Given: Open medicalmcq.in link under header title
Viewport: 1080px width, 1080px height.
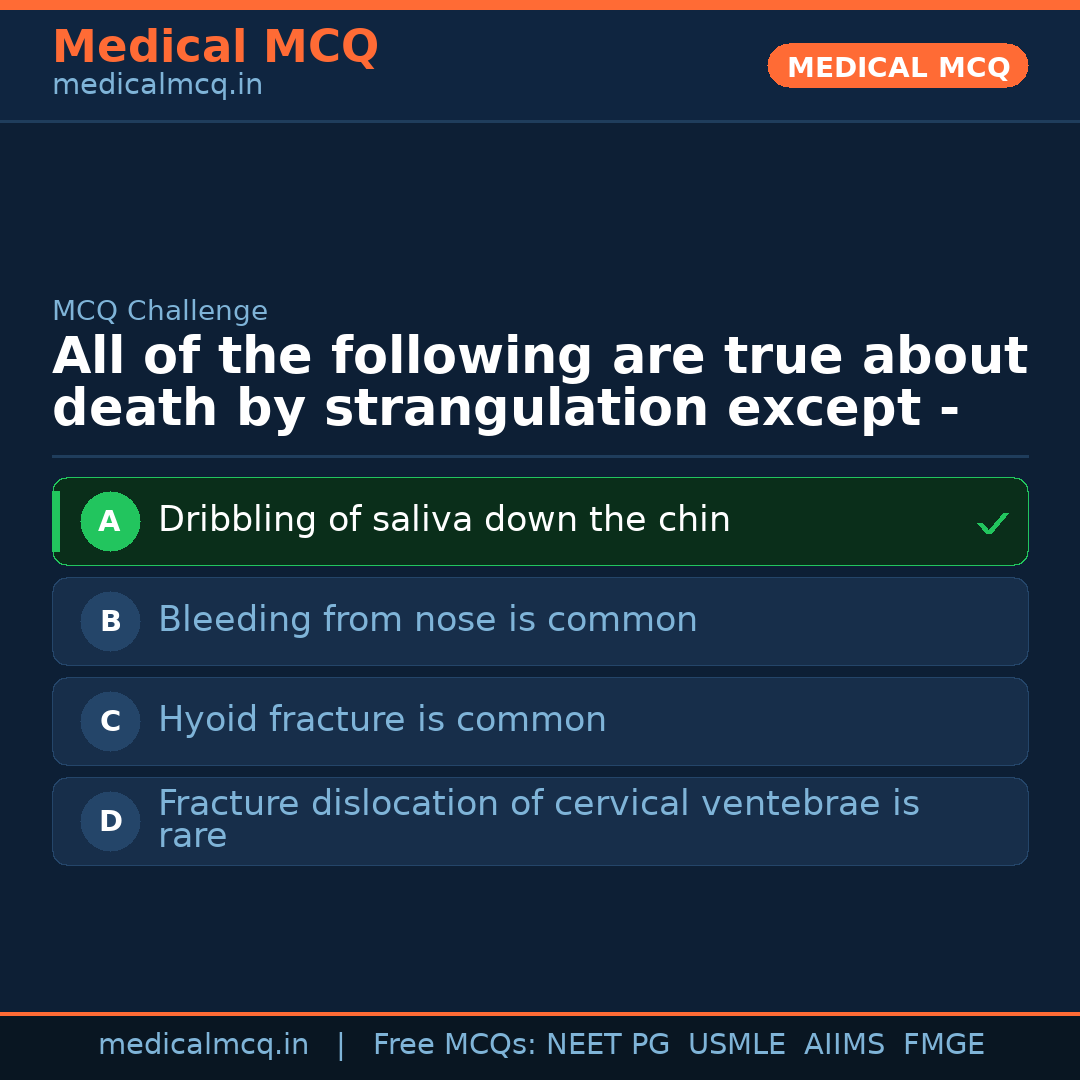Looking at the screenshot, I should pos(157,86).
